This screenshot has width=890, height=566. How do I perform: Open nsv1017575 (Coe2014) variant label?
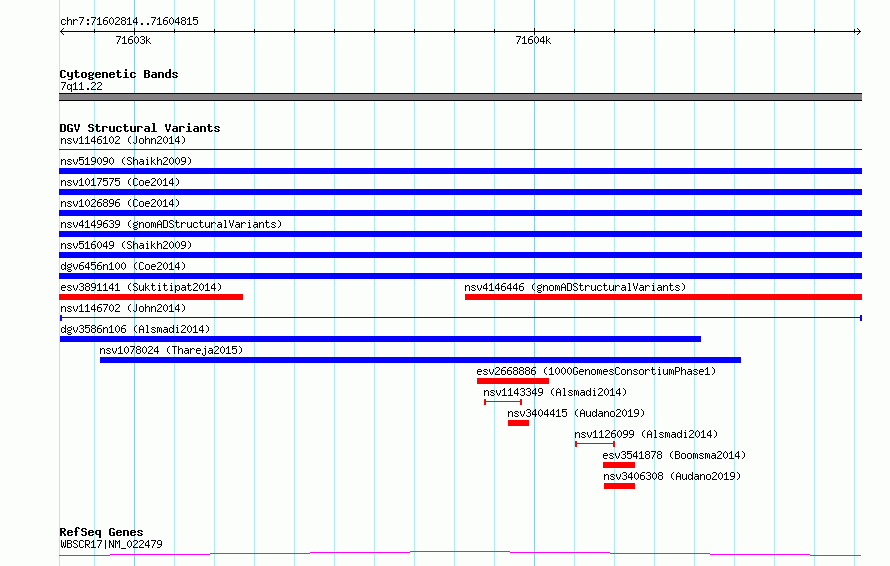[120, 182]
